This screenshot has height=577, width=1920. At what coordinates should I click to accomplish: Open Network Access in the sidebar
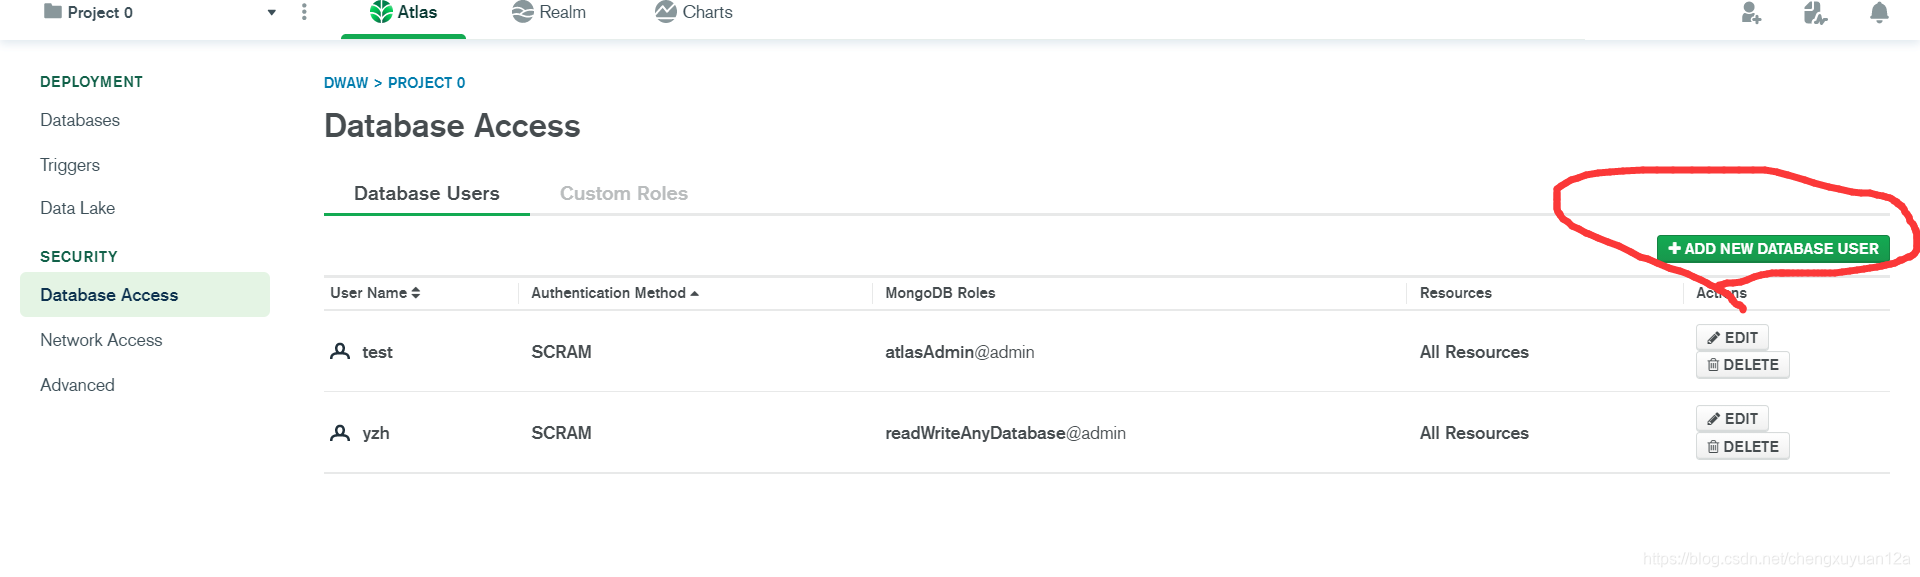(x=101, y=340)
